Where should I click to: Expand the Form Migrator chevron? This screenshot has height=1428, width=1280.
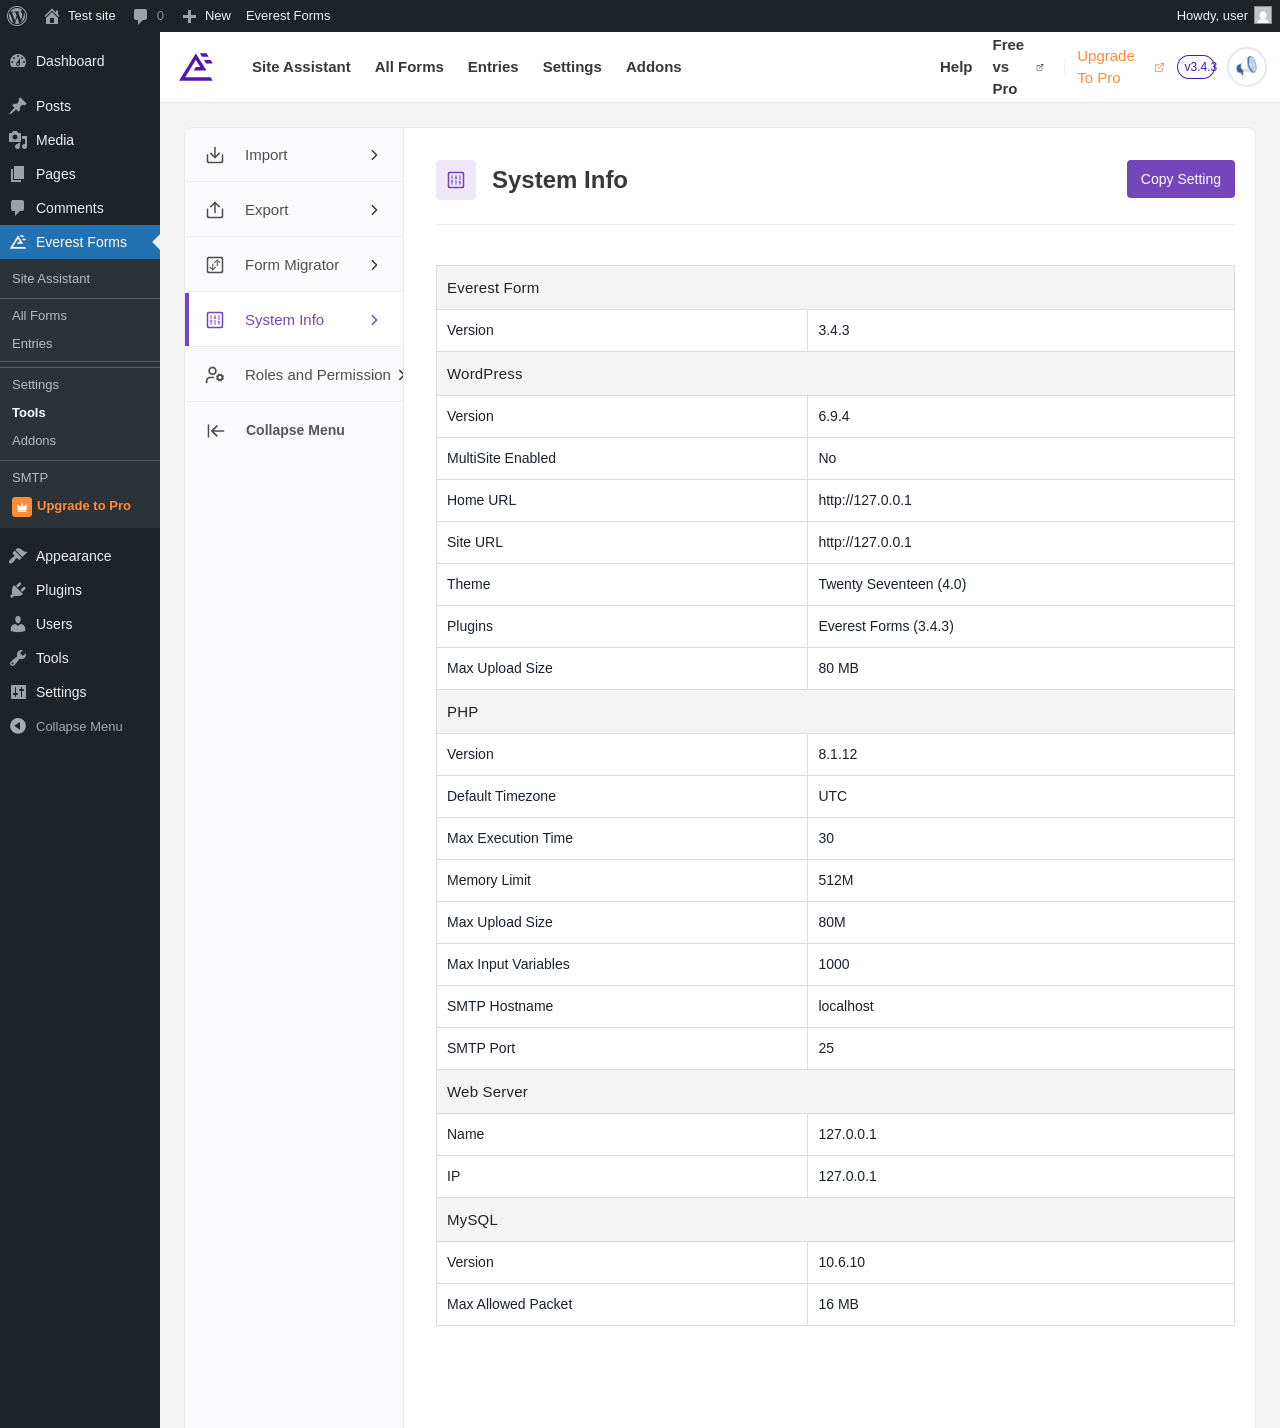[x=374, y=265]
